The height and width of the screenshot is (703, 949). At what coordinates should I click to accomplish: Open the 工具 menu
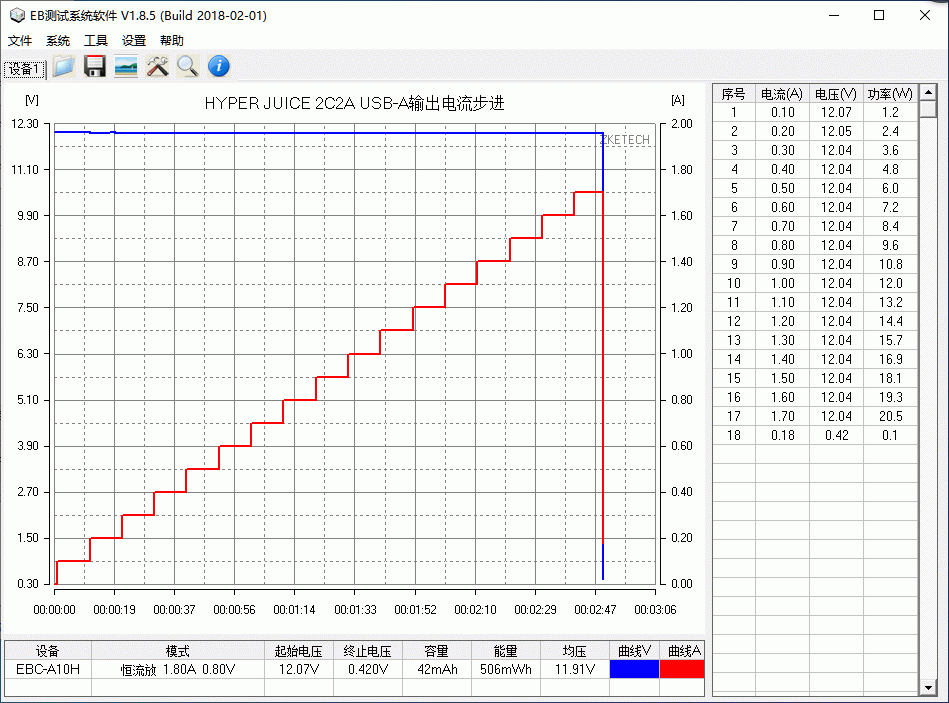click(x=96, y=41)
